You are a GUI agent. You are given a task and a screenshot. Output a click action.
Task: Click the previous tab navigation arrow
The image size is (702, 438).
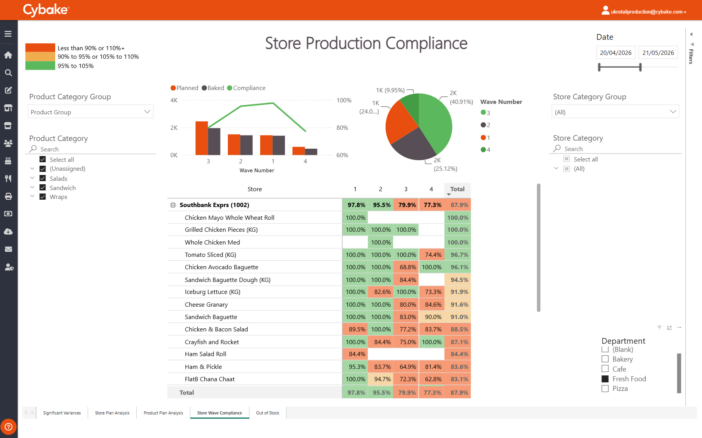point(26,412)
